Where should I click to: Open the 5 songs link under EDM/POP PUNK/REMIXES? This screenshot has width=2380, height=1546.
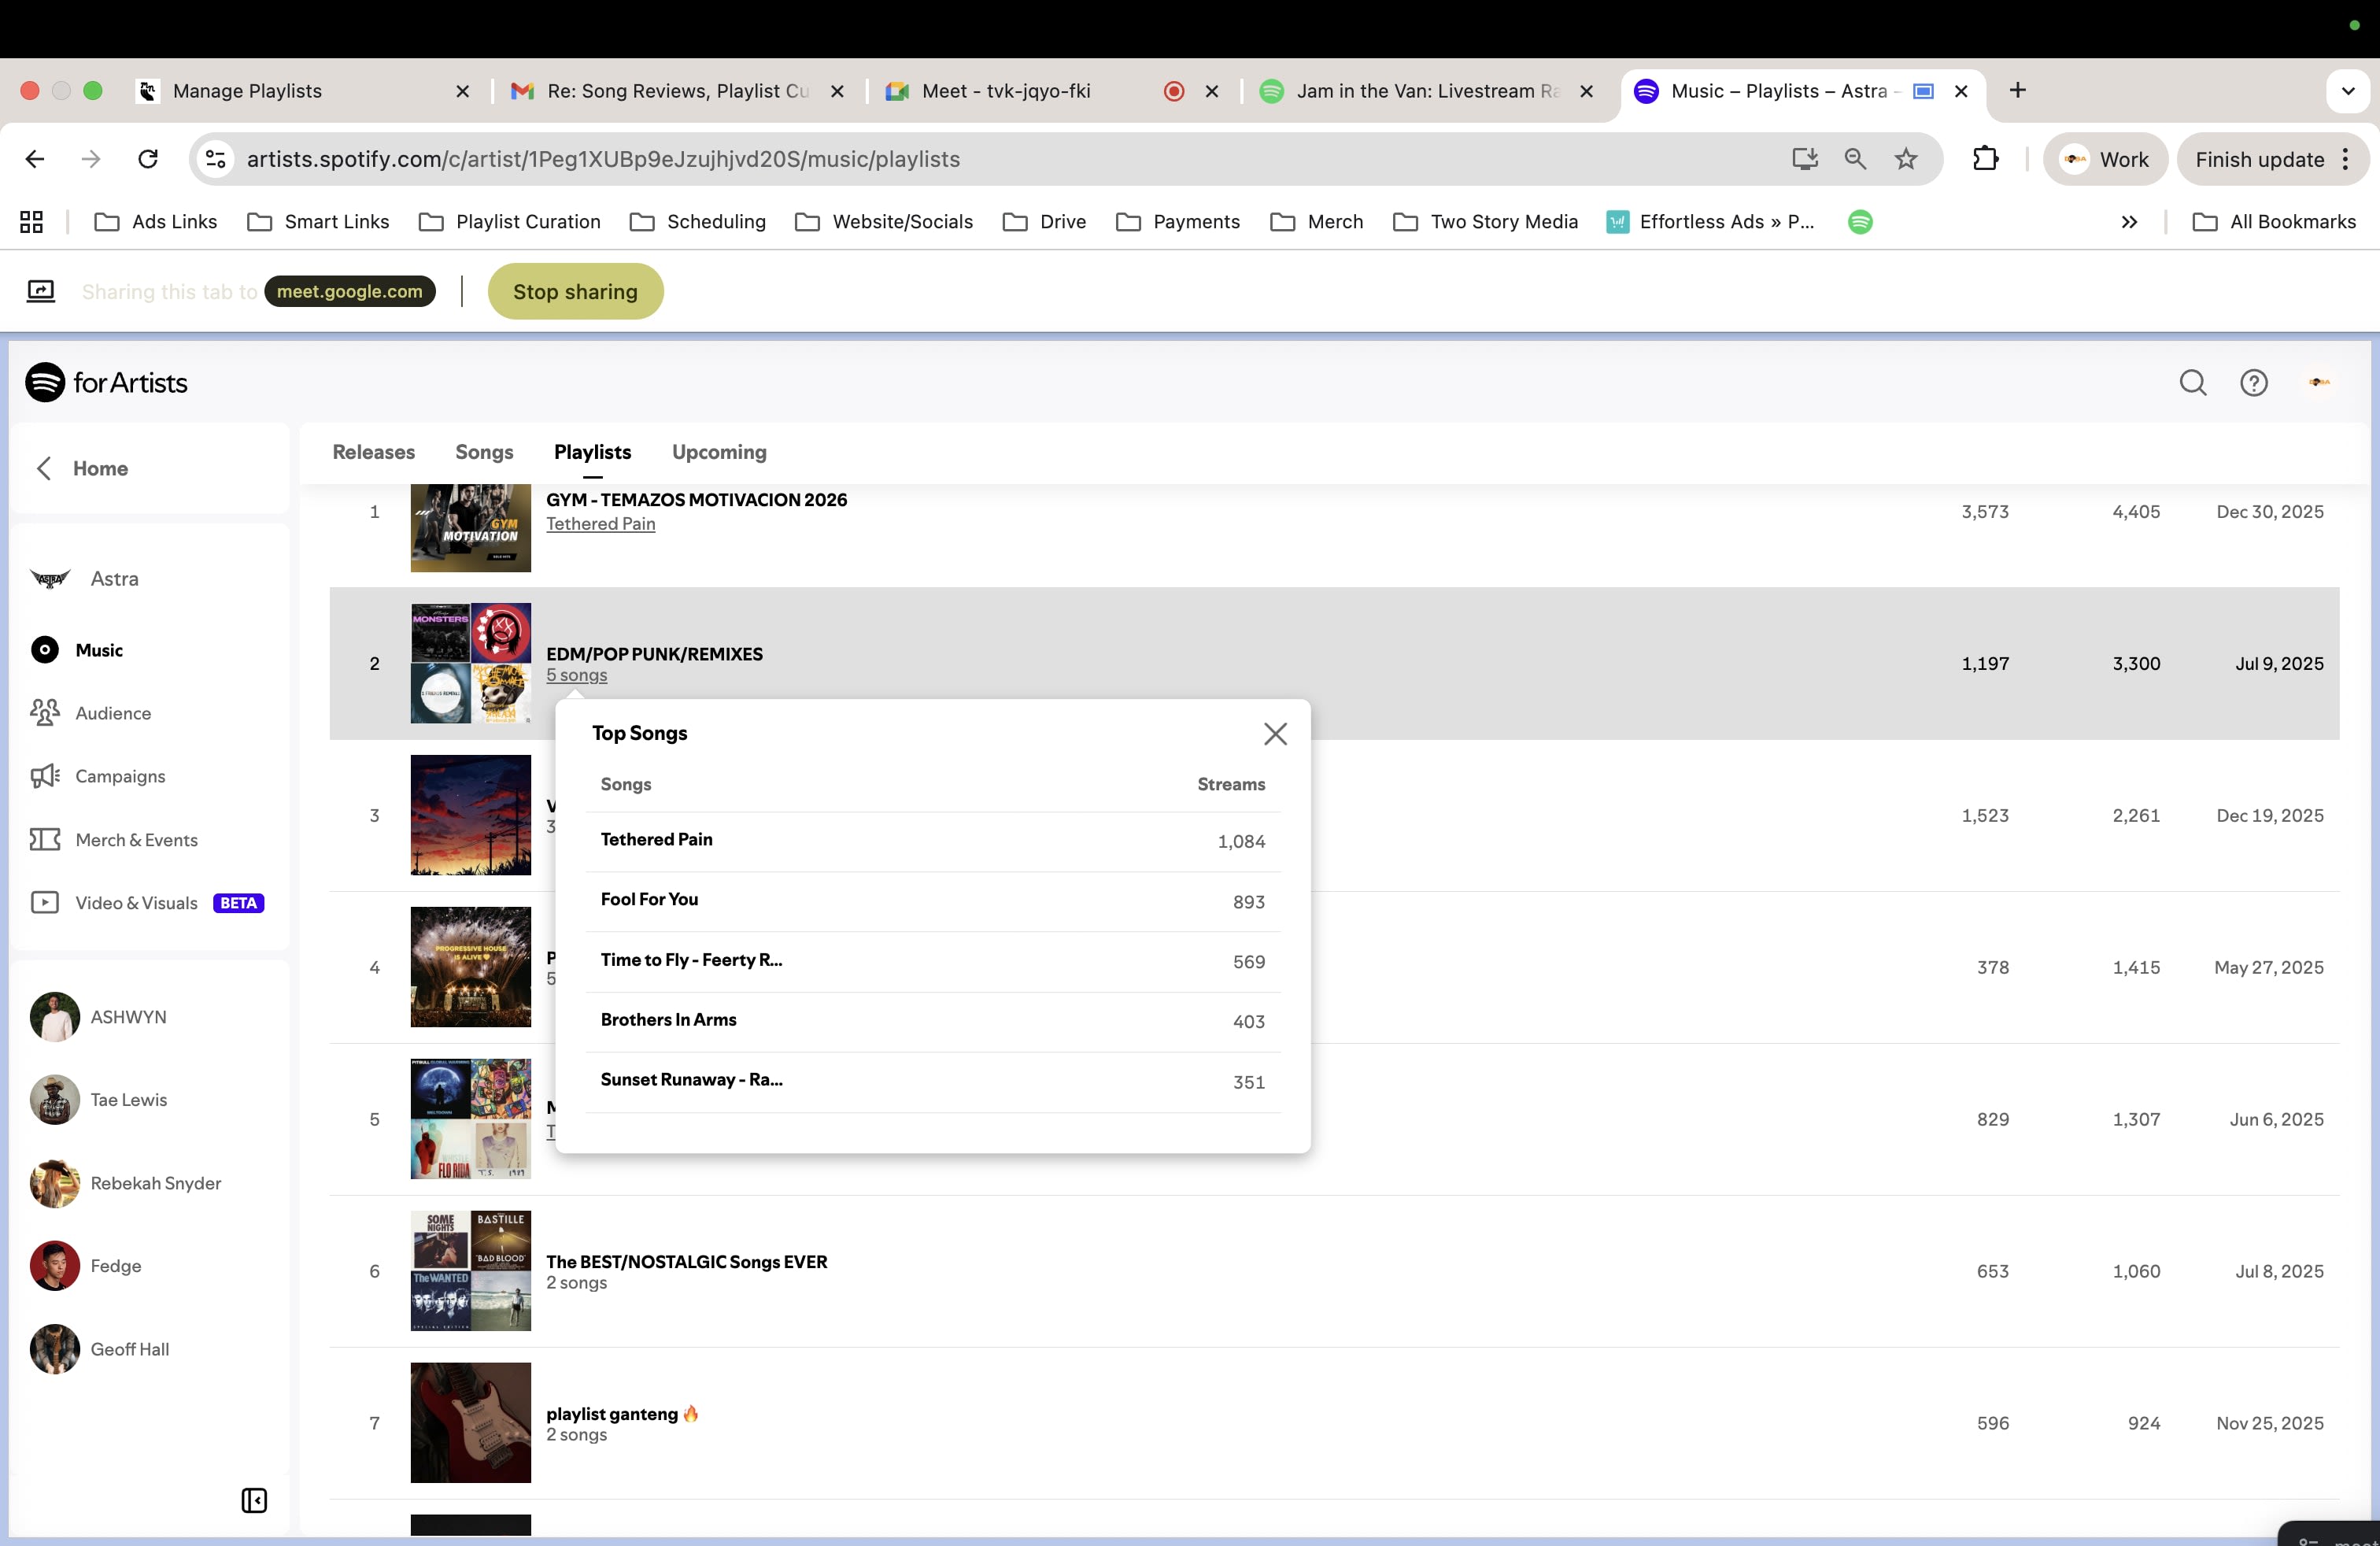click(x=576, y=676)
